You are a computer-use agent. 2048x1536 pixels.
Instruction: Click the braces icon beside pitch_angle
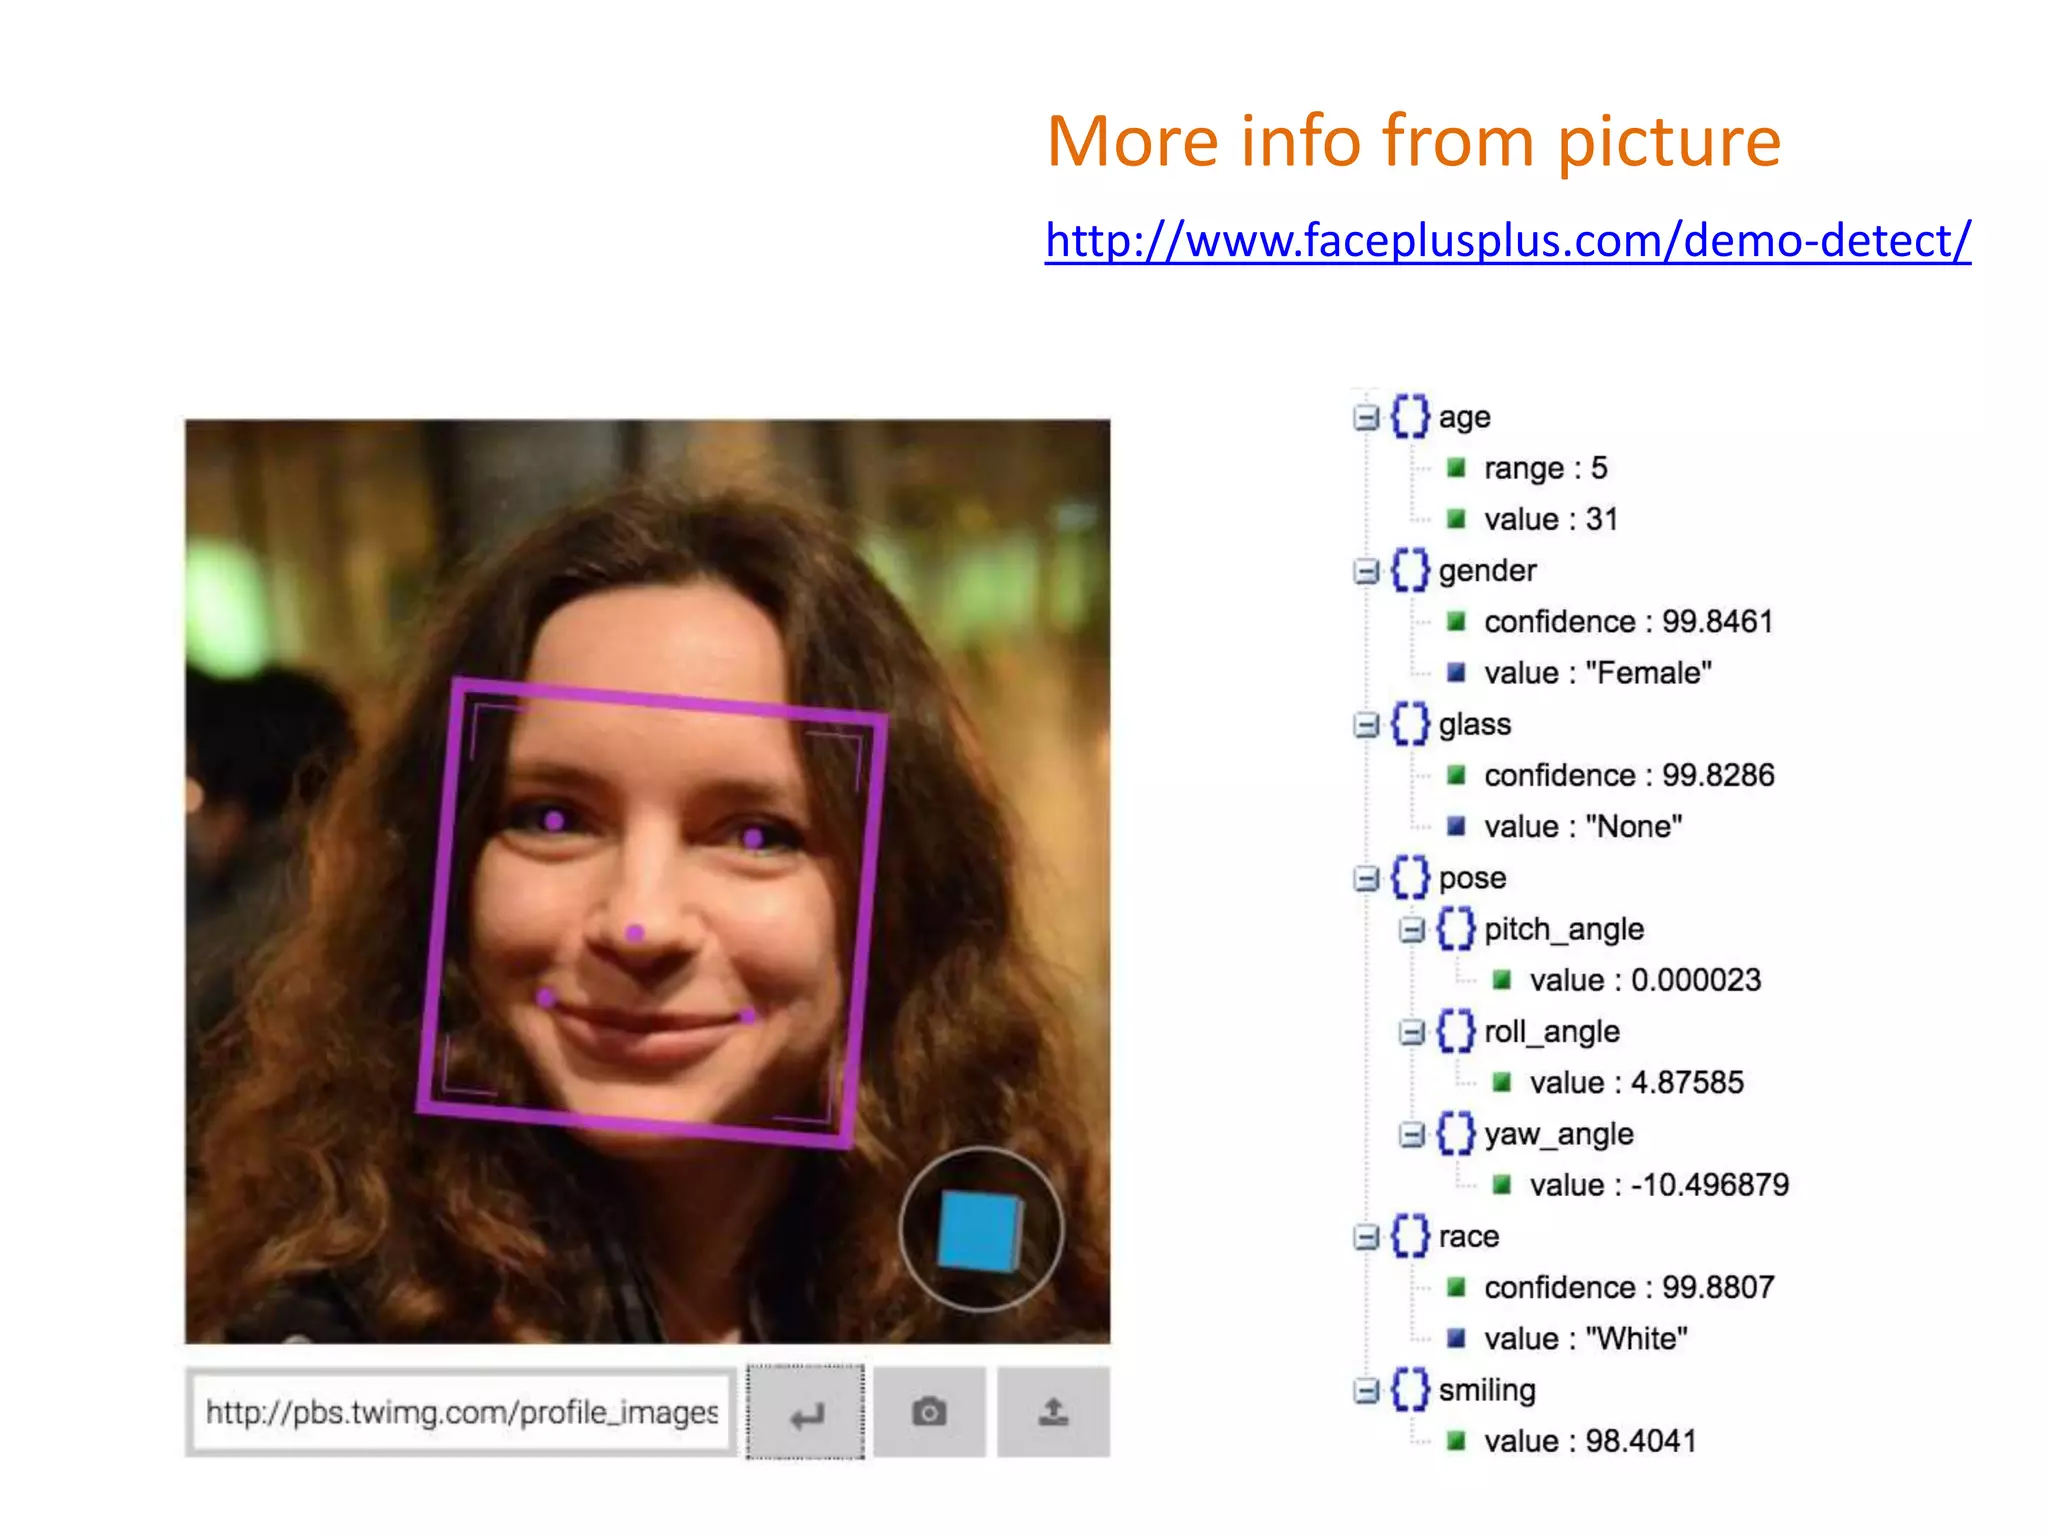[1456, 929]
